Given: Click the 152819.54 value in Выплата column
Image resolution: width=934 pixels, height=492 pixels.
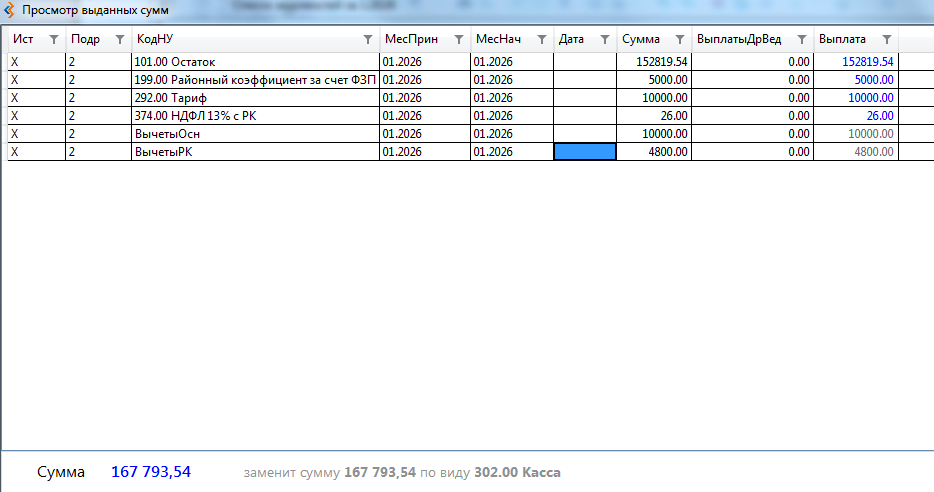Looking at the screenshot, I should point(867,62).
